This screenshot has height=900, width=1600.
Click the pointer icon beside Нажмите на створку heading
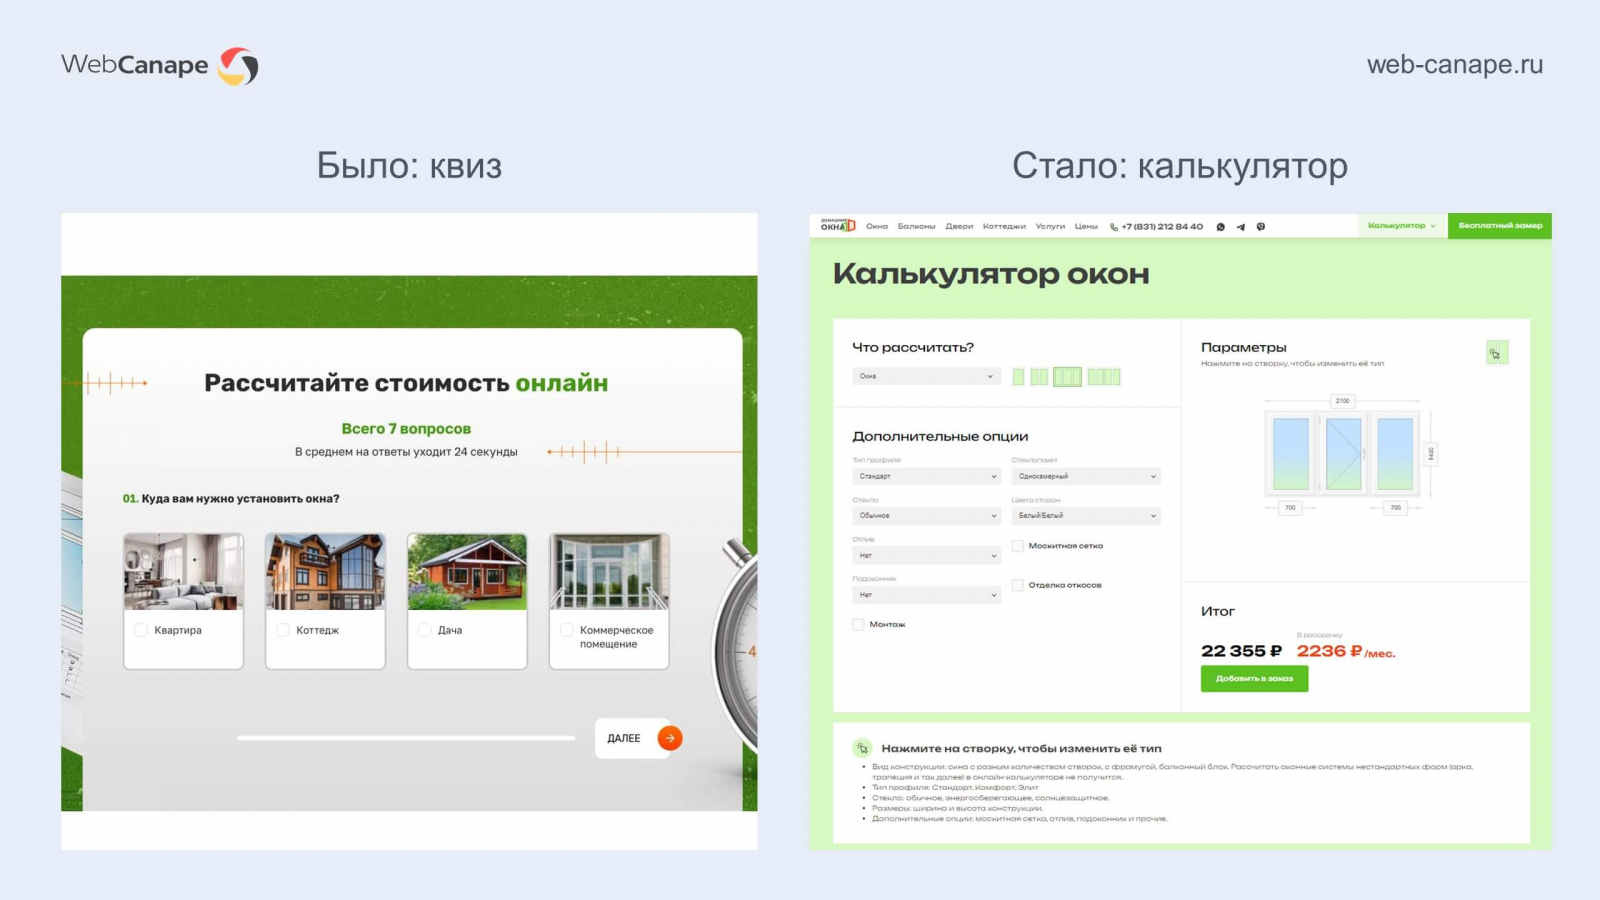tap(862, 748)
